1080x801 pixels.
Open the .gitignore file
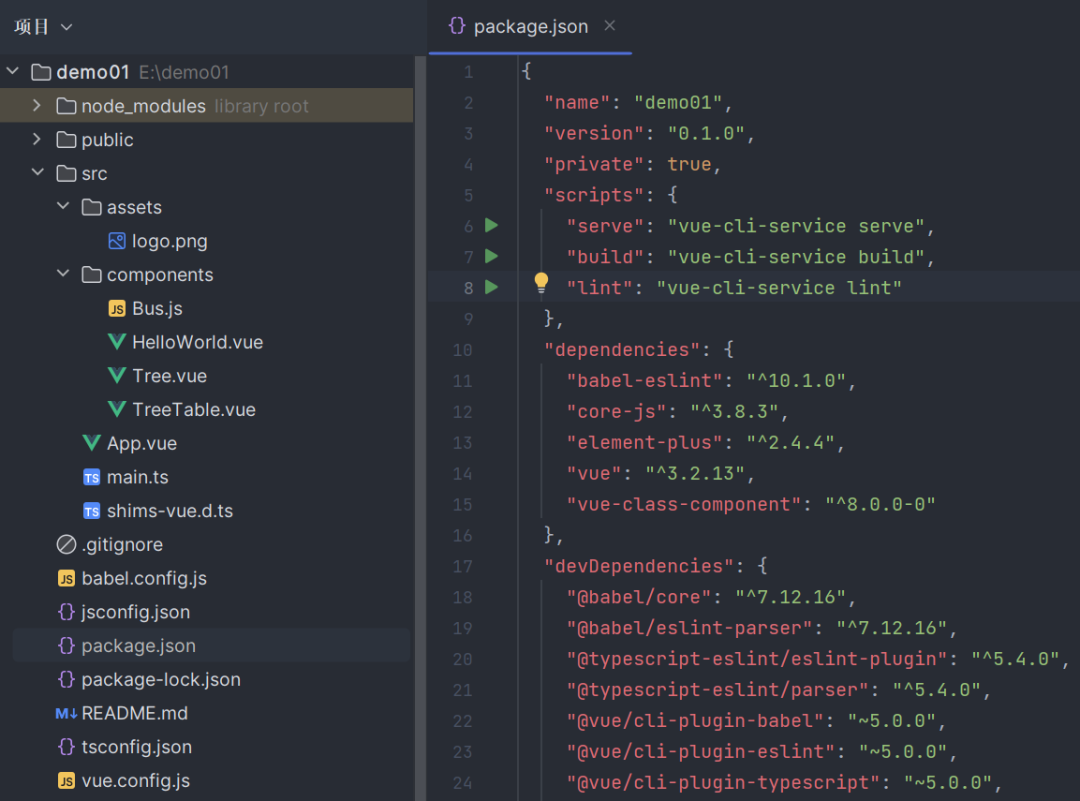point(122,545)
